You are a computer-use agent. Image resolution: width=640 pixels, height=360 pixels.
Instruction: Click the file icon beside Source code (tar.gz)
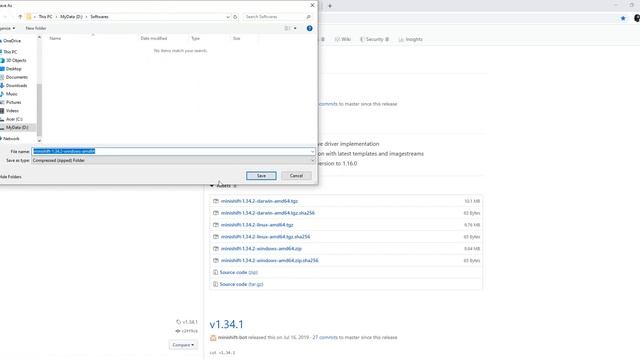coord(215,284)
